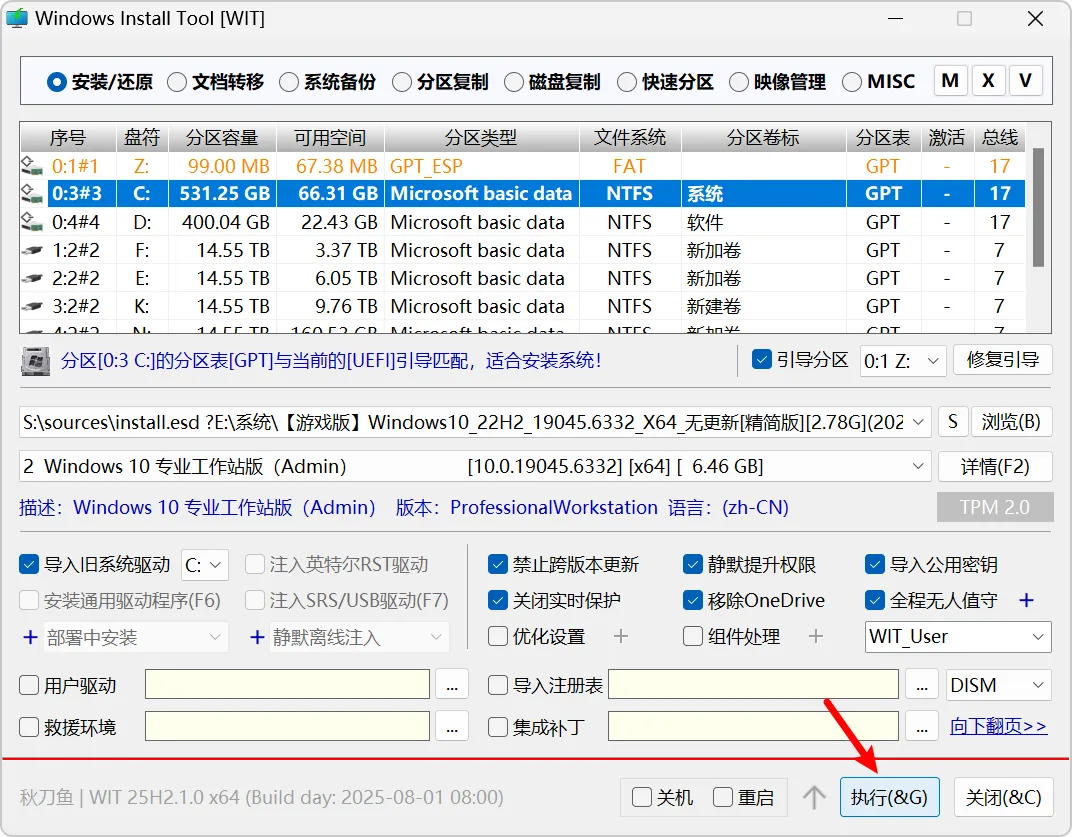Select the MISC mode

(x=879, y=82)
